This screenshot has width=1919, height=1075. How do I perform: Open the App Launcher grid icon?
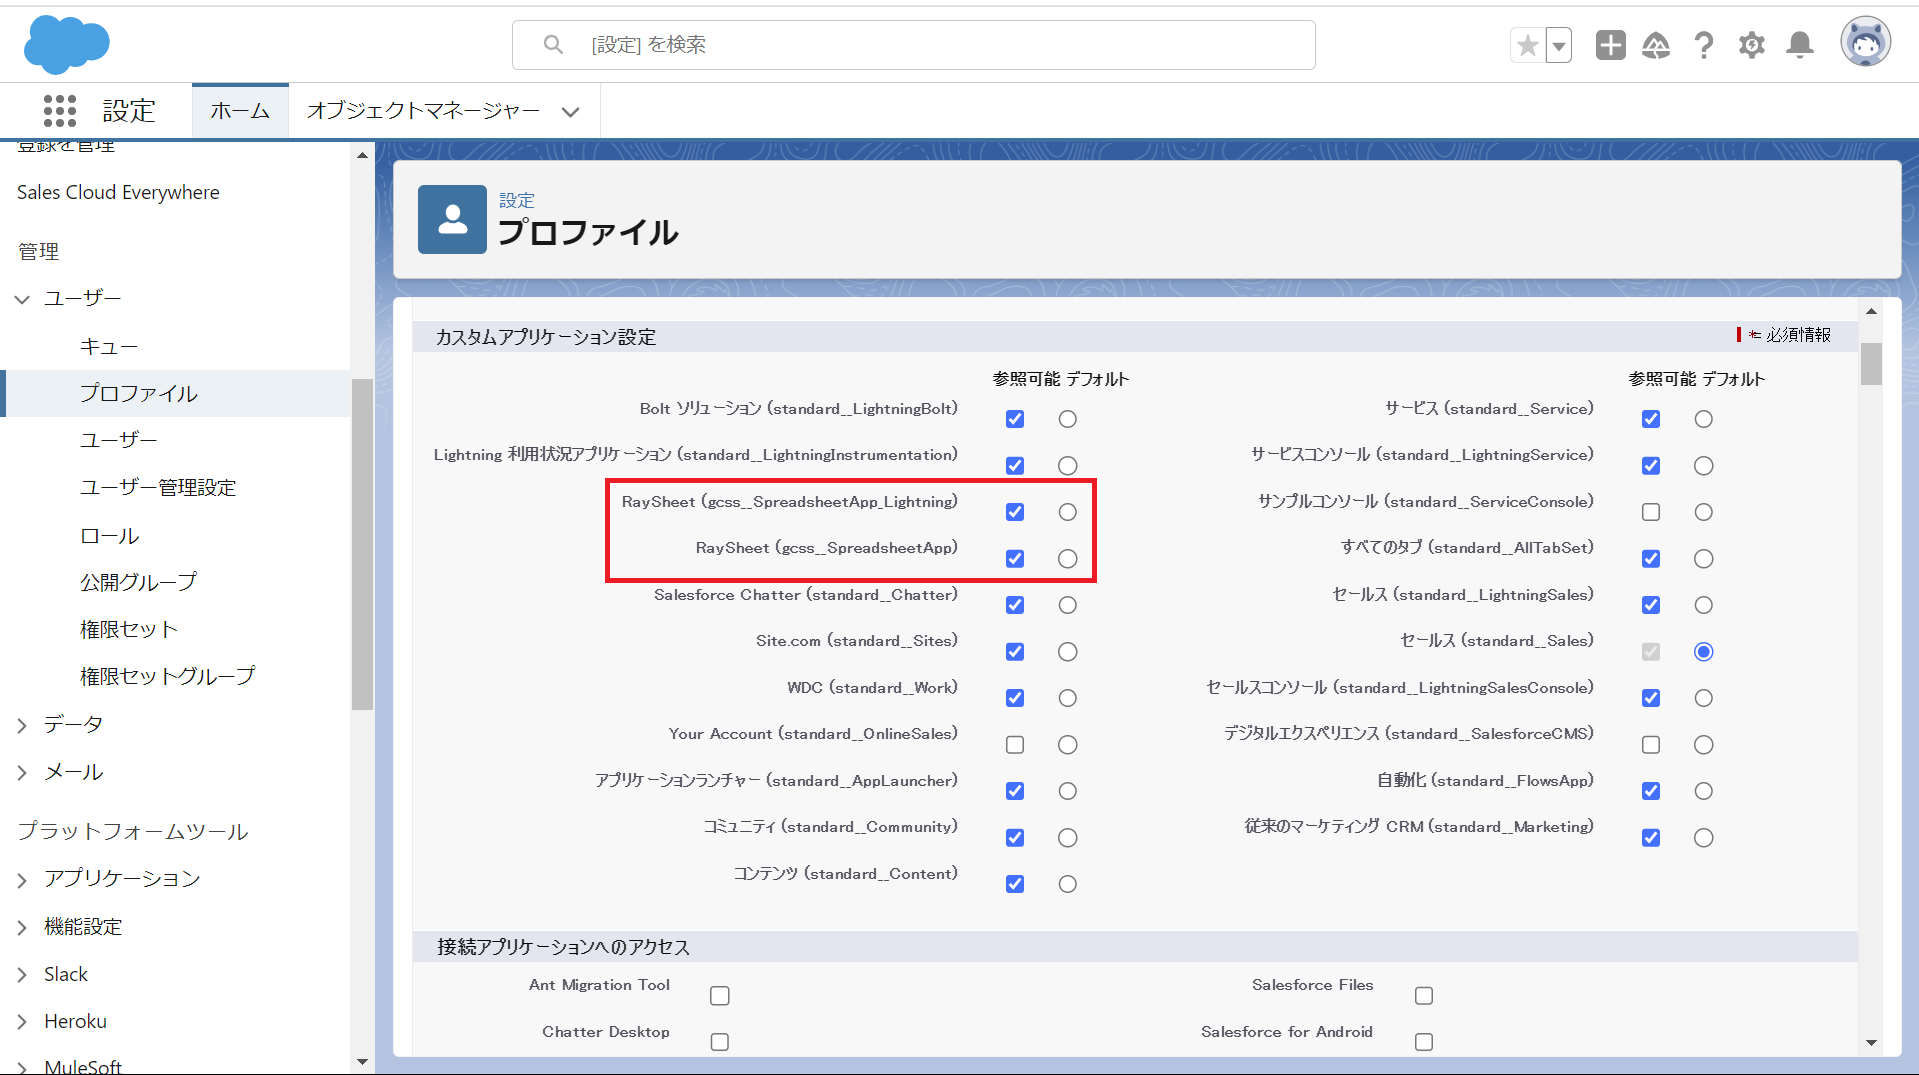[x=60, y=111]
